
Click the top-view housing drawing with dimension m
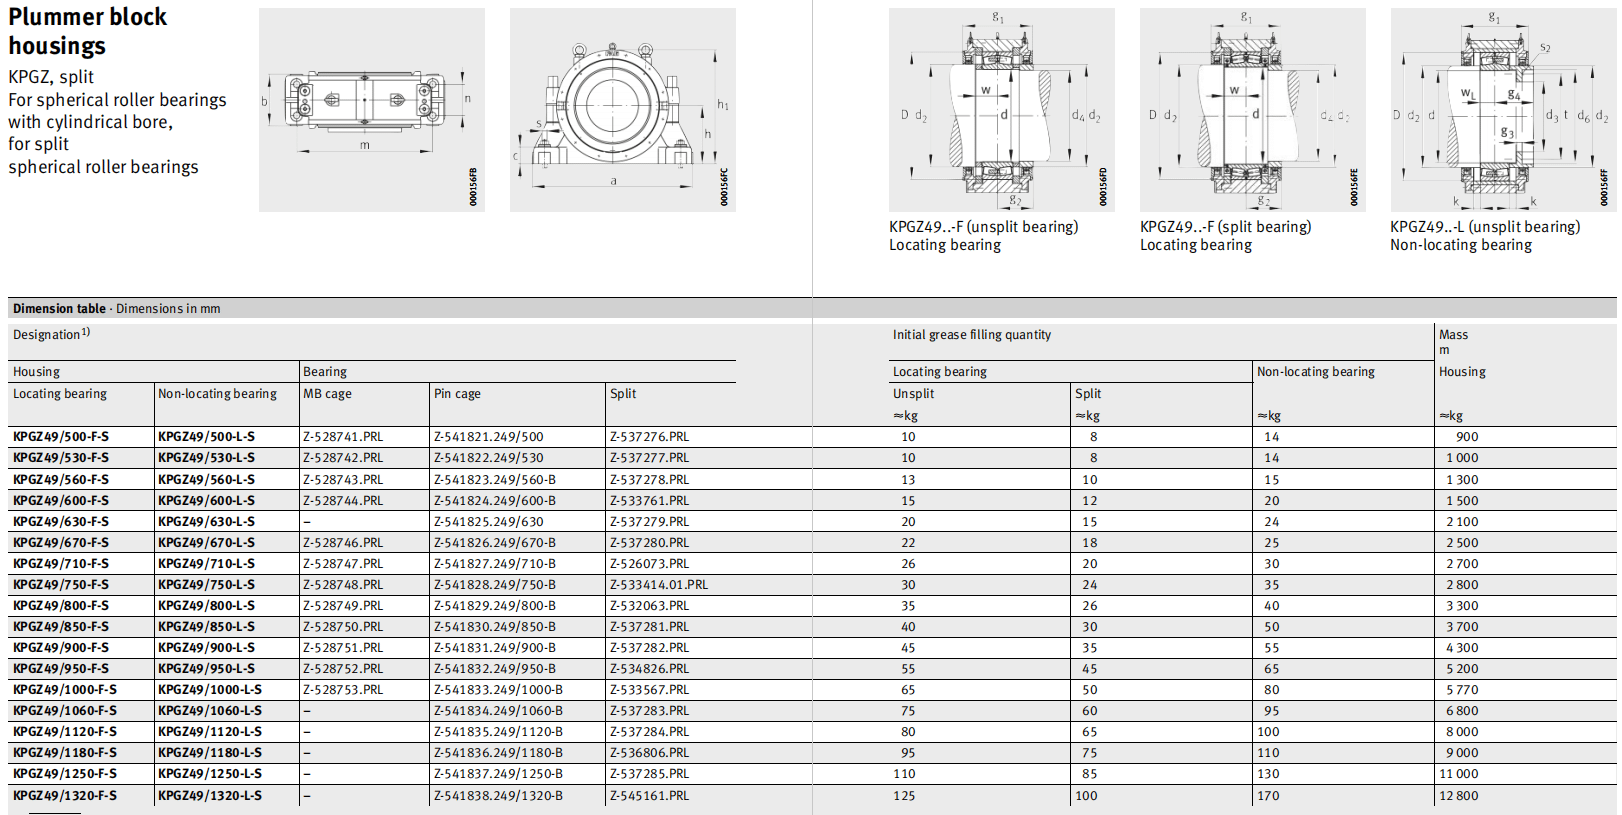[371, 109]
